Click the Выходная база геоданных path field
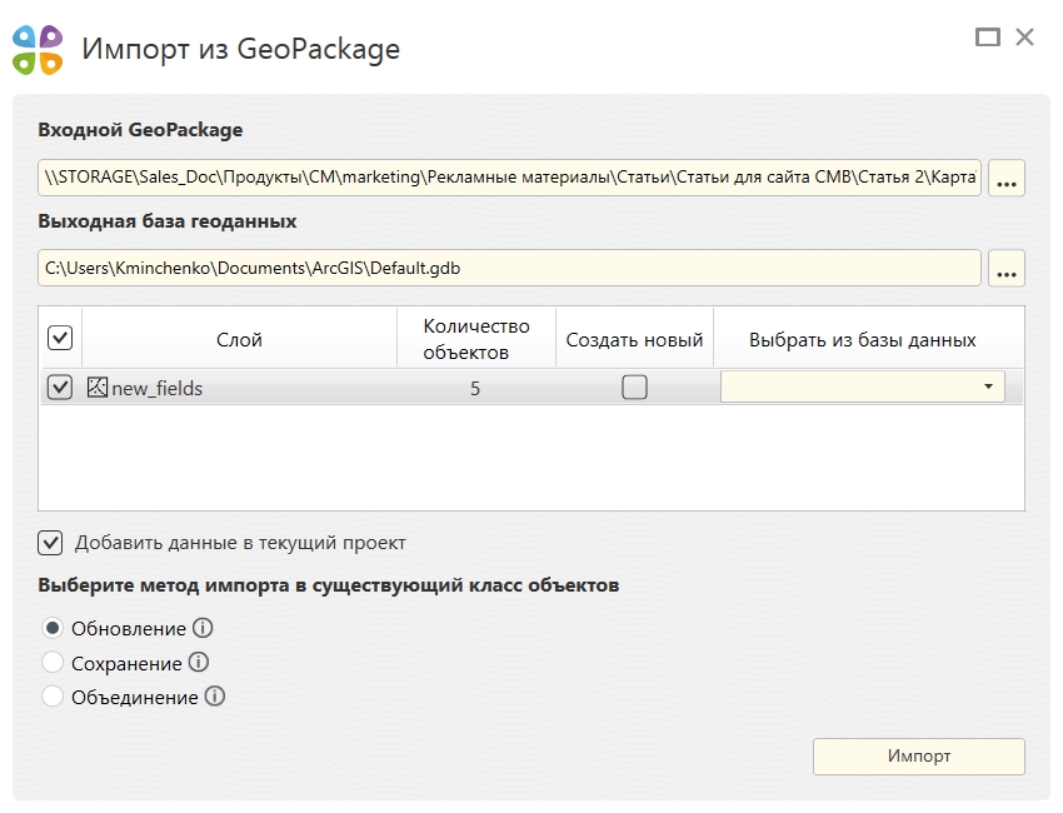The height and width of the screenshot is (813, 1063). click(509, 268)
